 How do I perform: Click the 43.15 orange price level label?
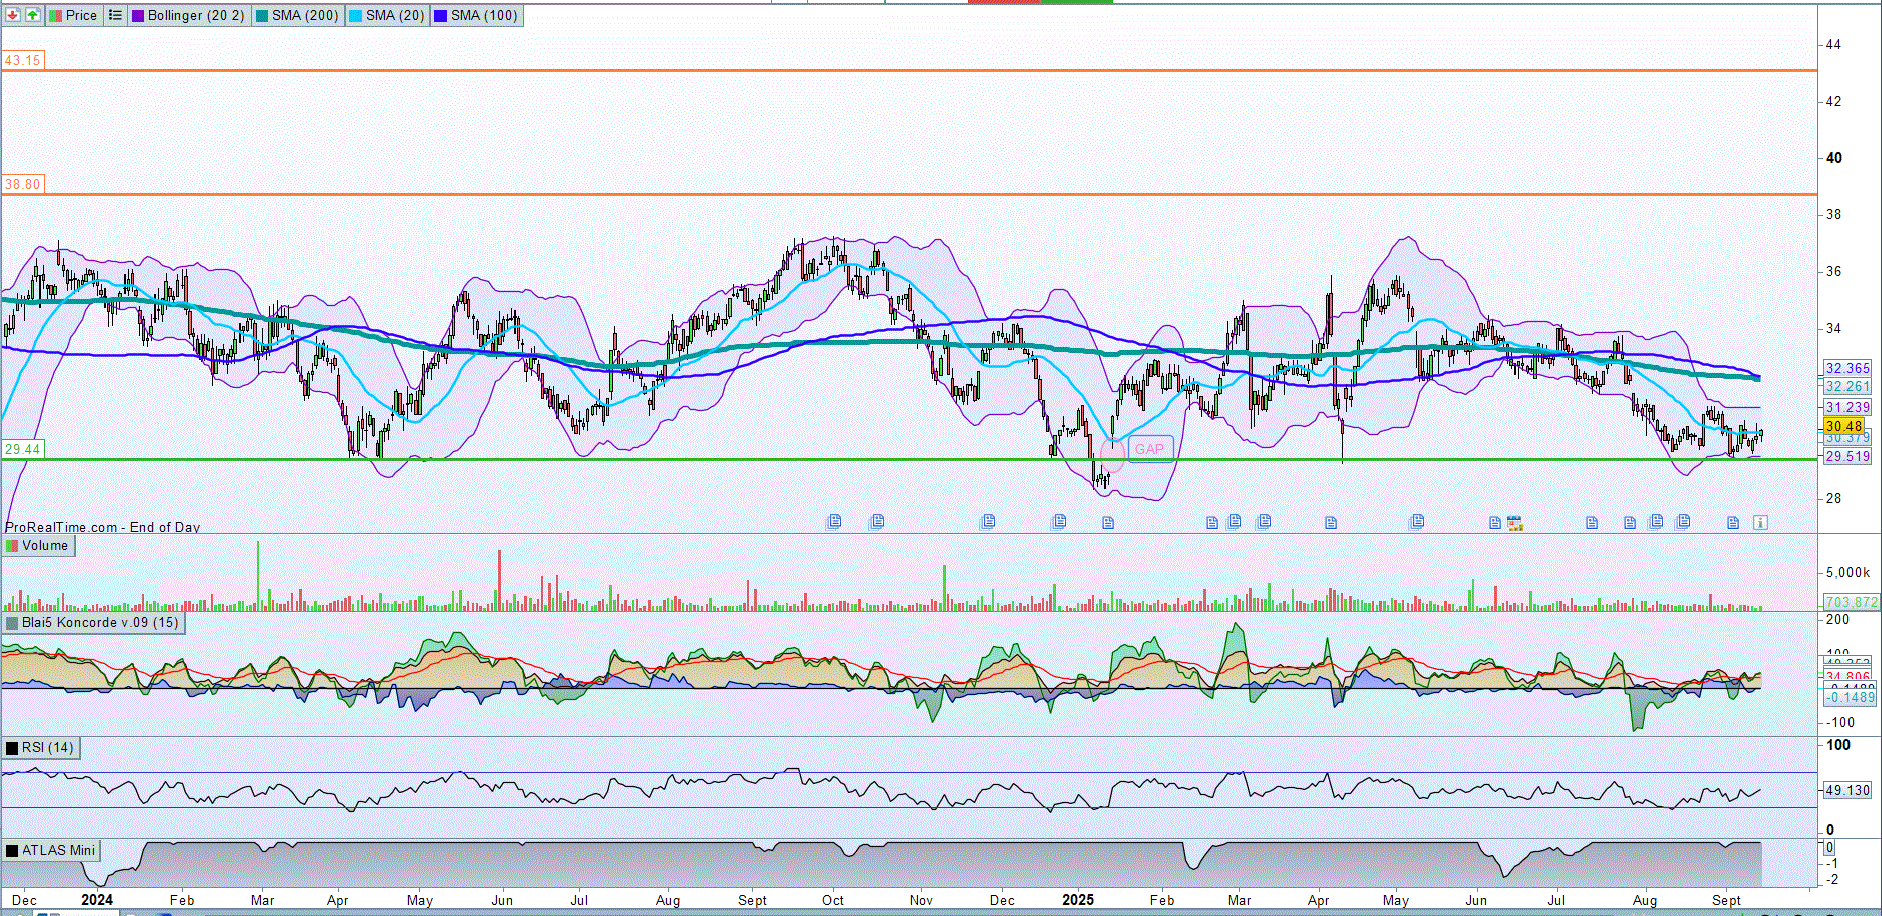(22, 60)
